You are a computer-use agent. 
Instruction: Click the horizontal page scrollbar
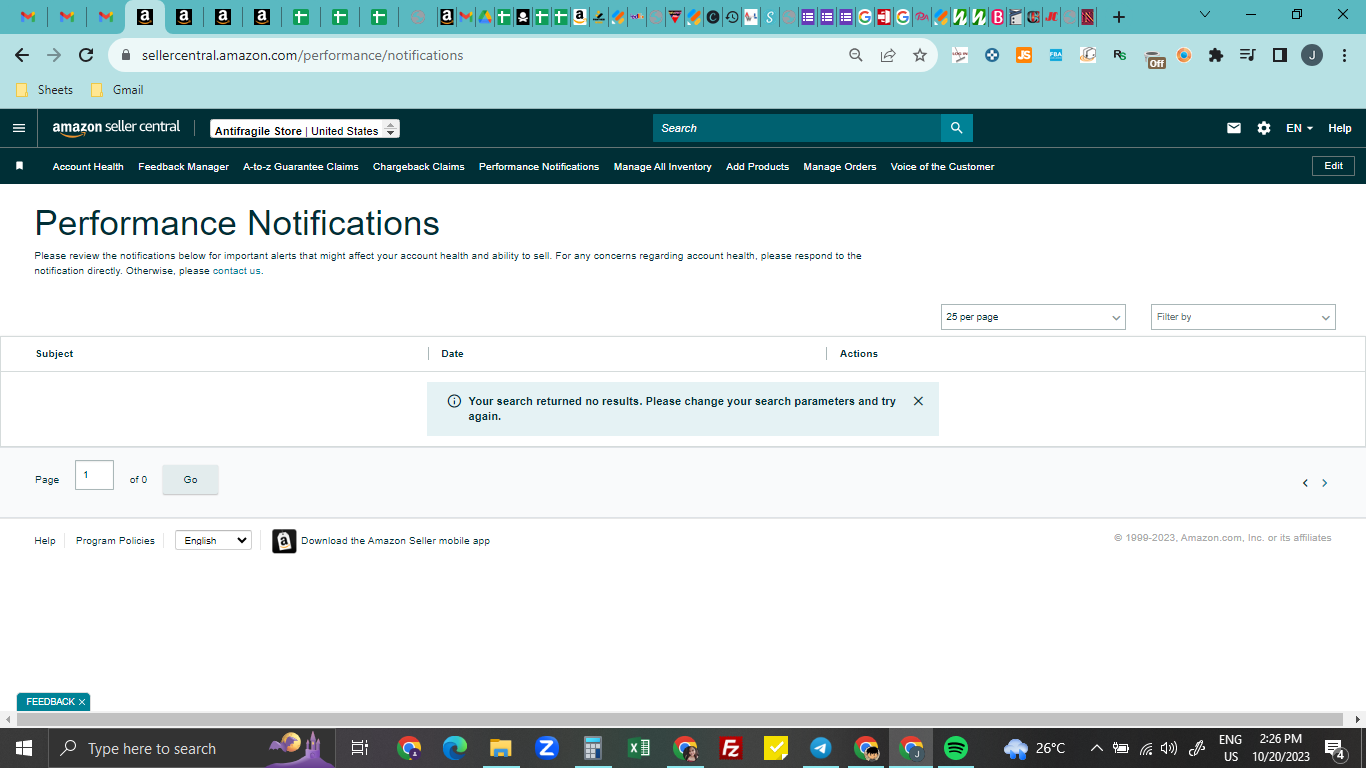682,719
